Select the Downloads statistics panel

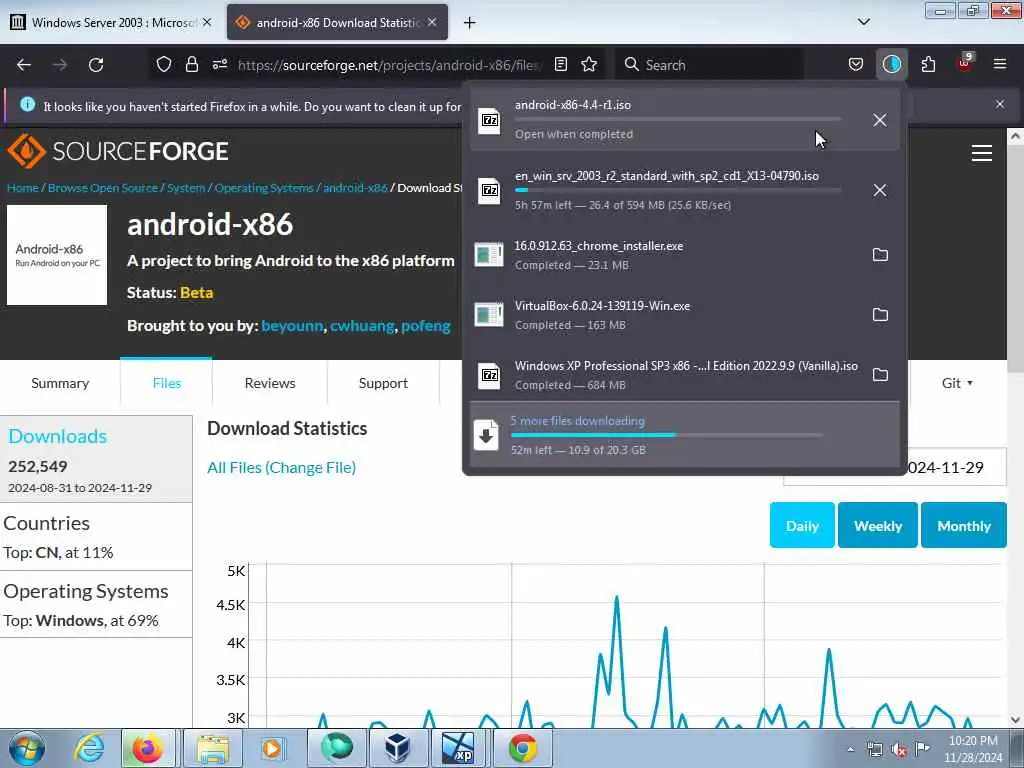coord(96,459)
